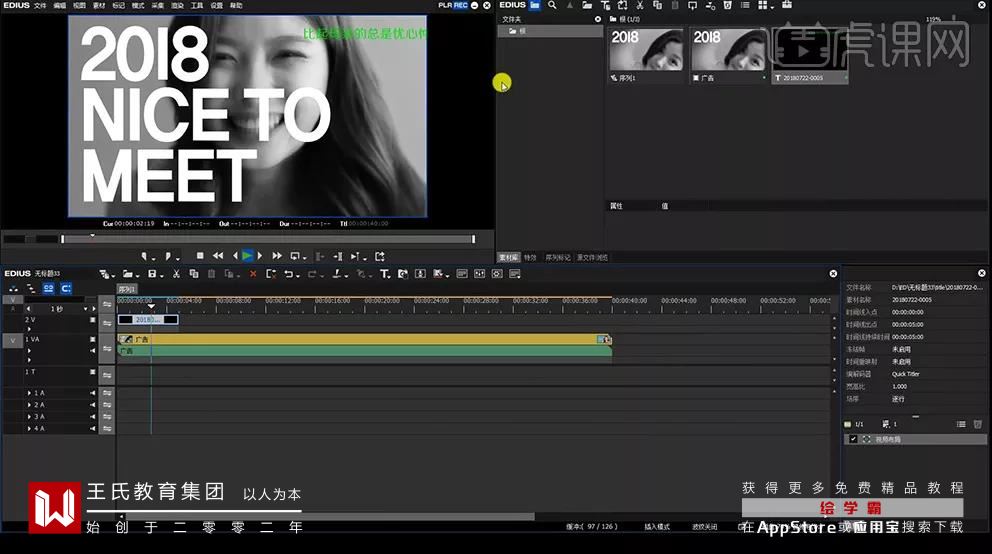Switch to the 特效 effects tab
Viewport: 992px width, 554px height.
click(530, 257)
